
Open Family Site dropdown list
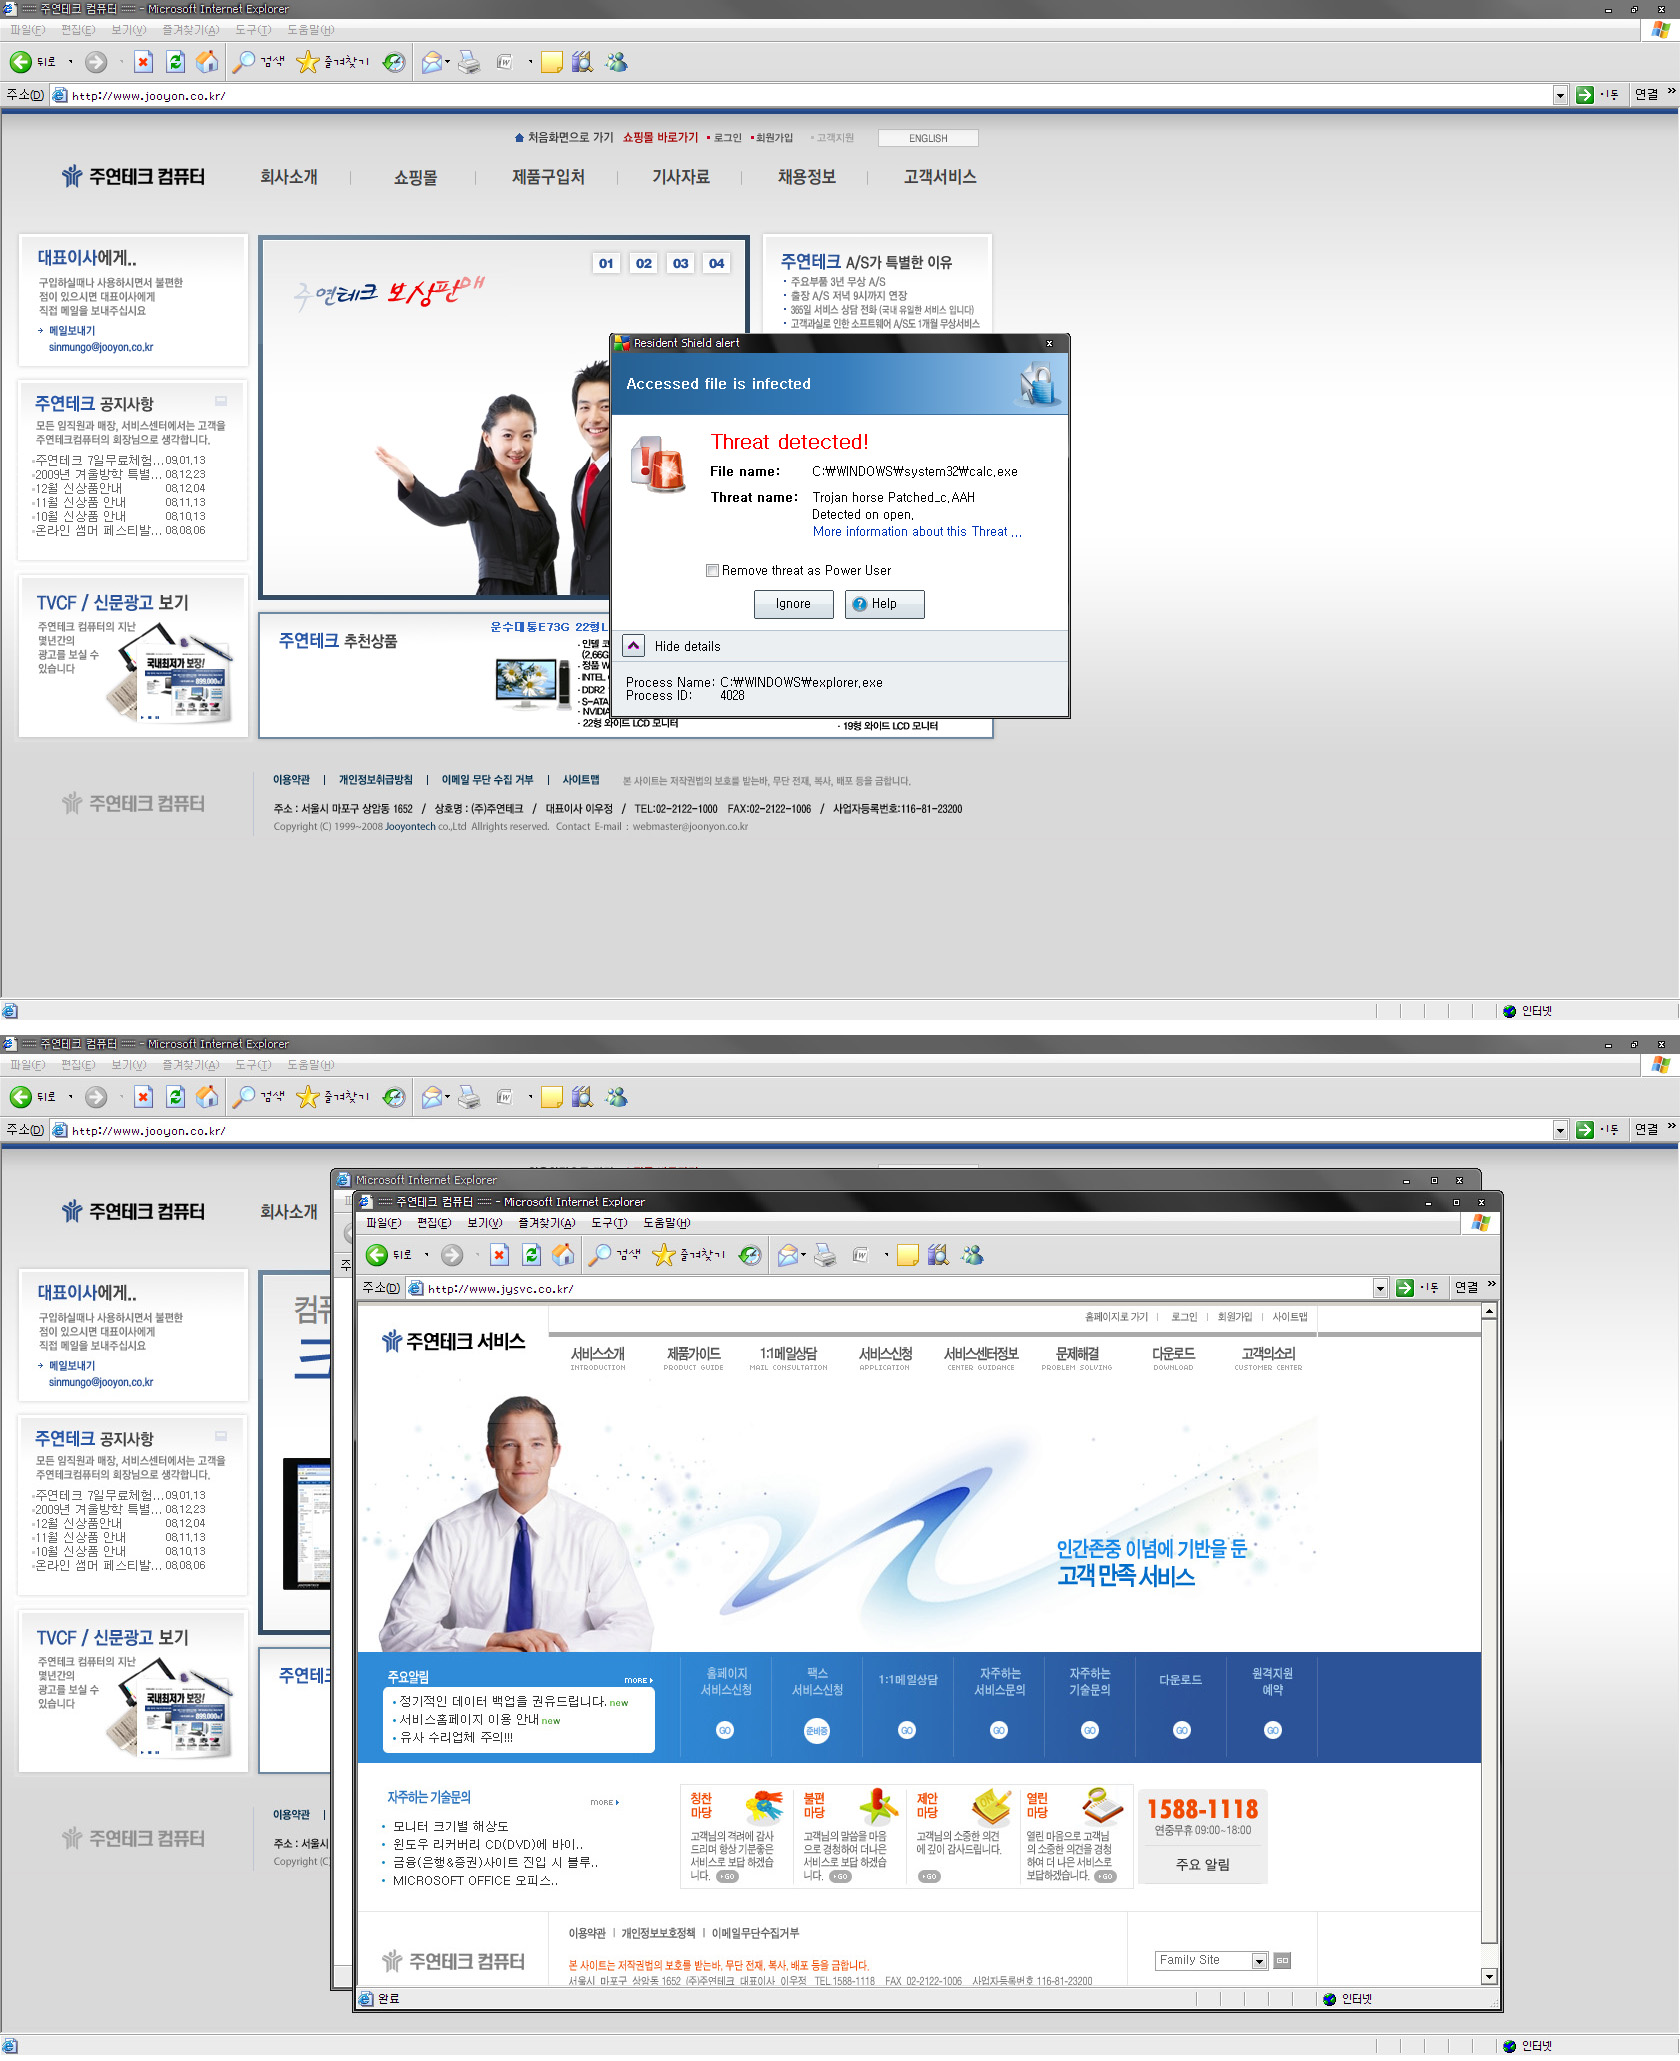[x=1260, y=1961]
